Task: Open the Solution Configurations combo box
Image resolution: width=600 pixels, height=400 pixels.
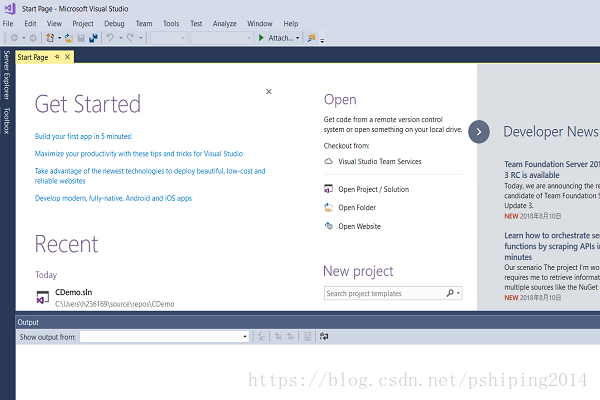Action: [168, 38]
